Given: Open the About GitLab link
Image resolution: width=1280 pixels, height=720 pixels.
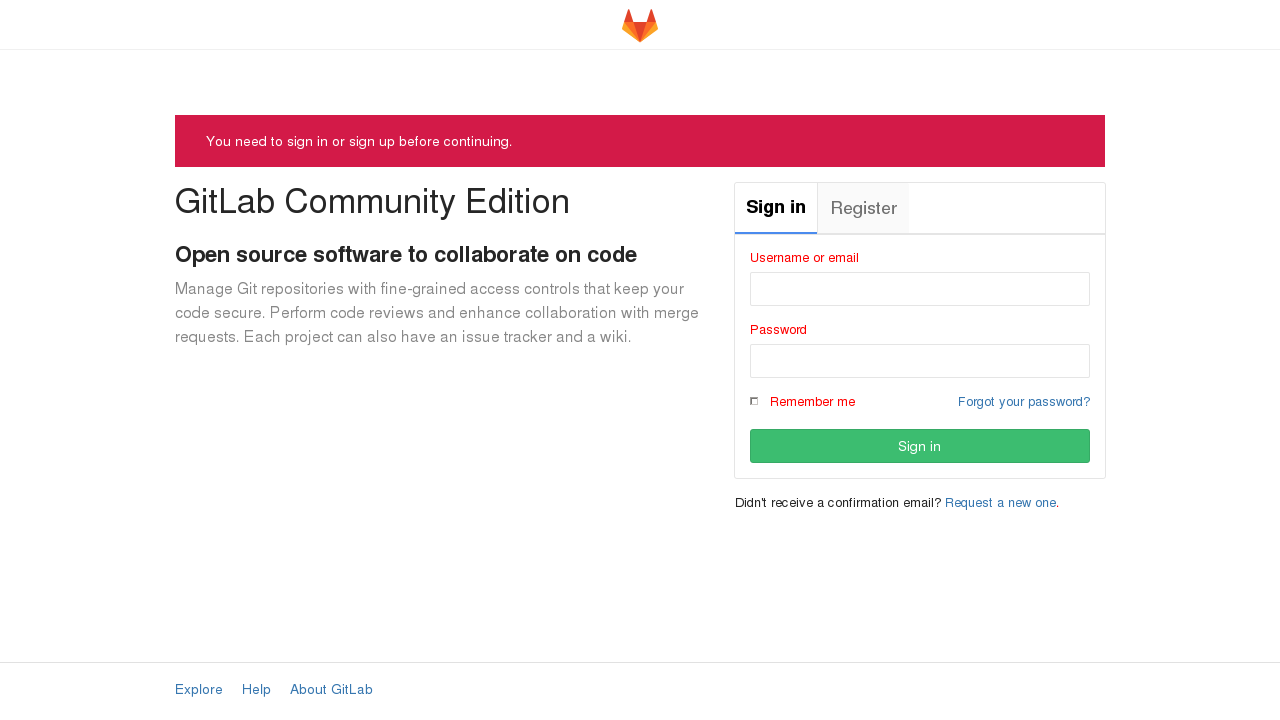Looking at the screenshot, I should [331, 690].
